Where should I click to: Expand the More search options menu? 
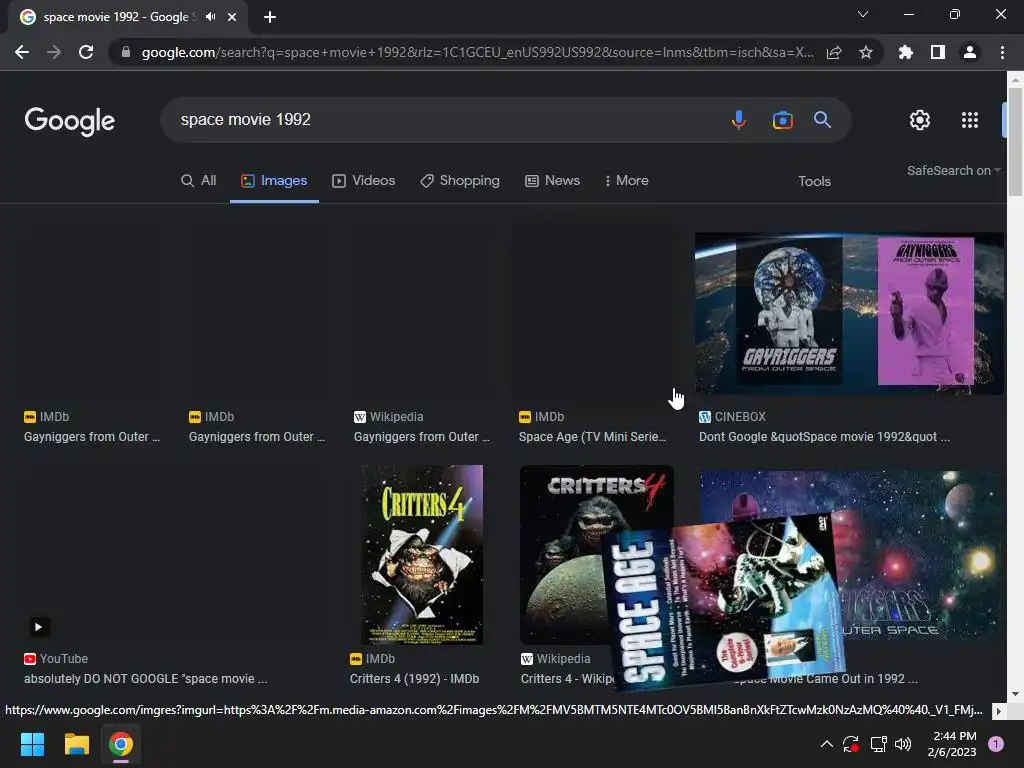pos(626,181)
